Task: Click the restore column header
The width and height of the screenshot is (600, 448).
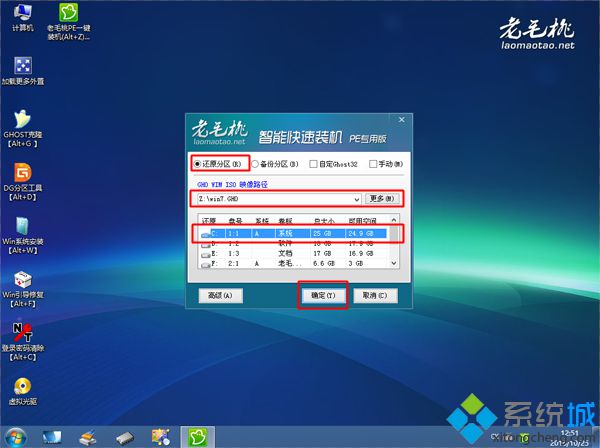Action: coord(209,221)
